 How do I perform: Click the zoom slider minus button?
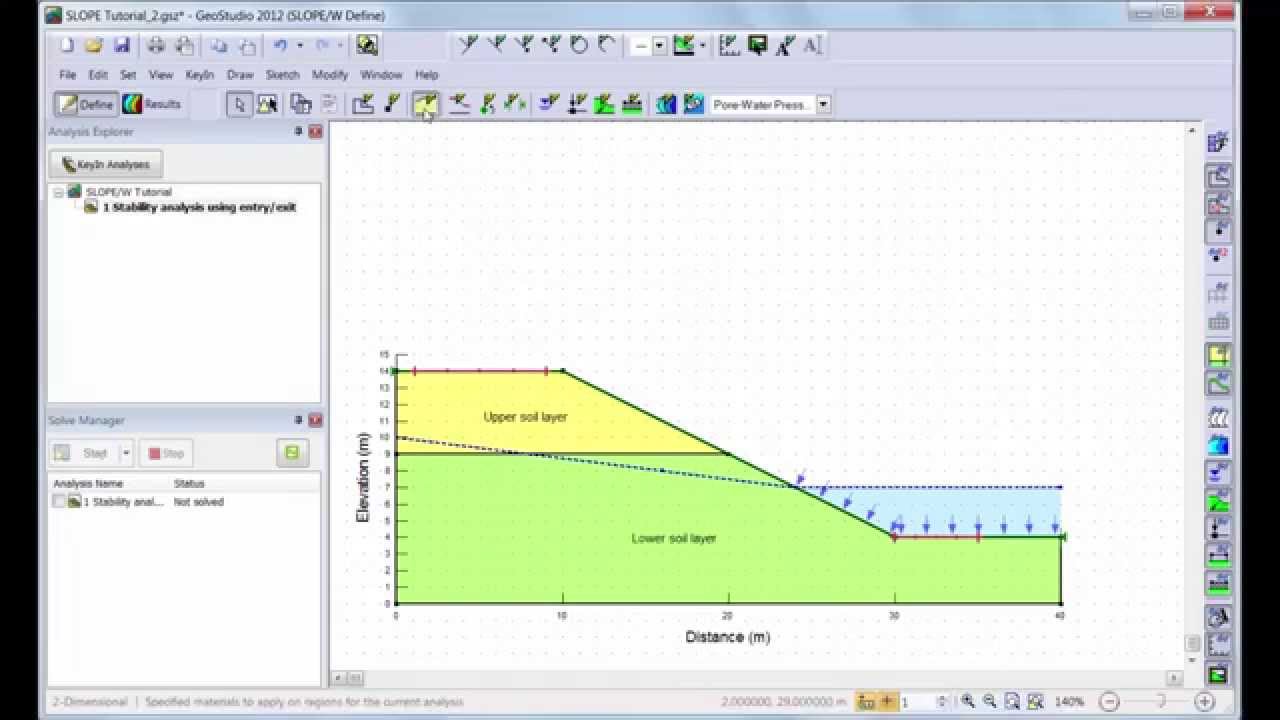pos(1109,702)
